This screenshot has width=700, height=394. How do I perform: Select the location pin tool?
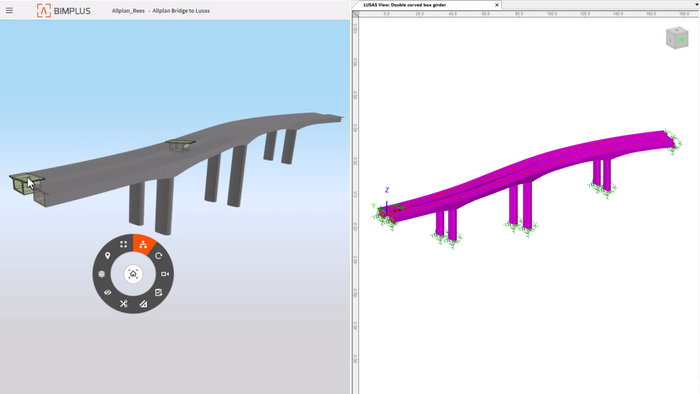pos(108,256)
